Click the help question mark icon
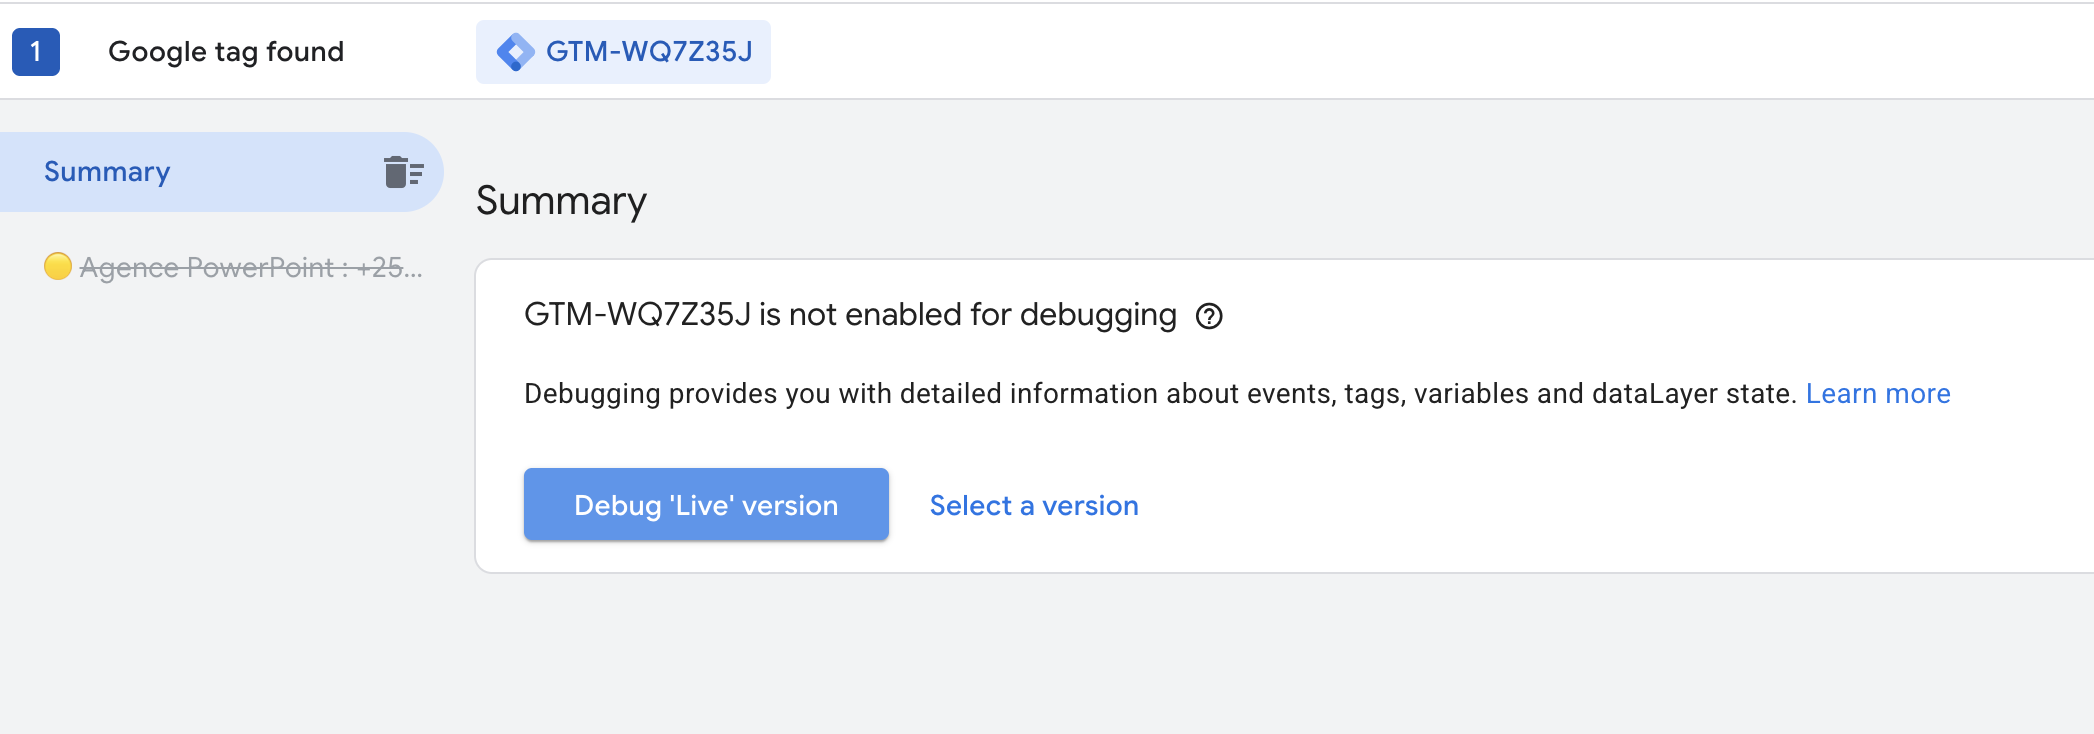The width and height of the screenshot is (2094, 734). (1209, 316)
